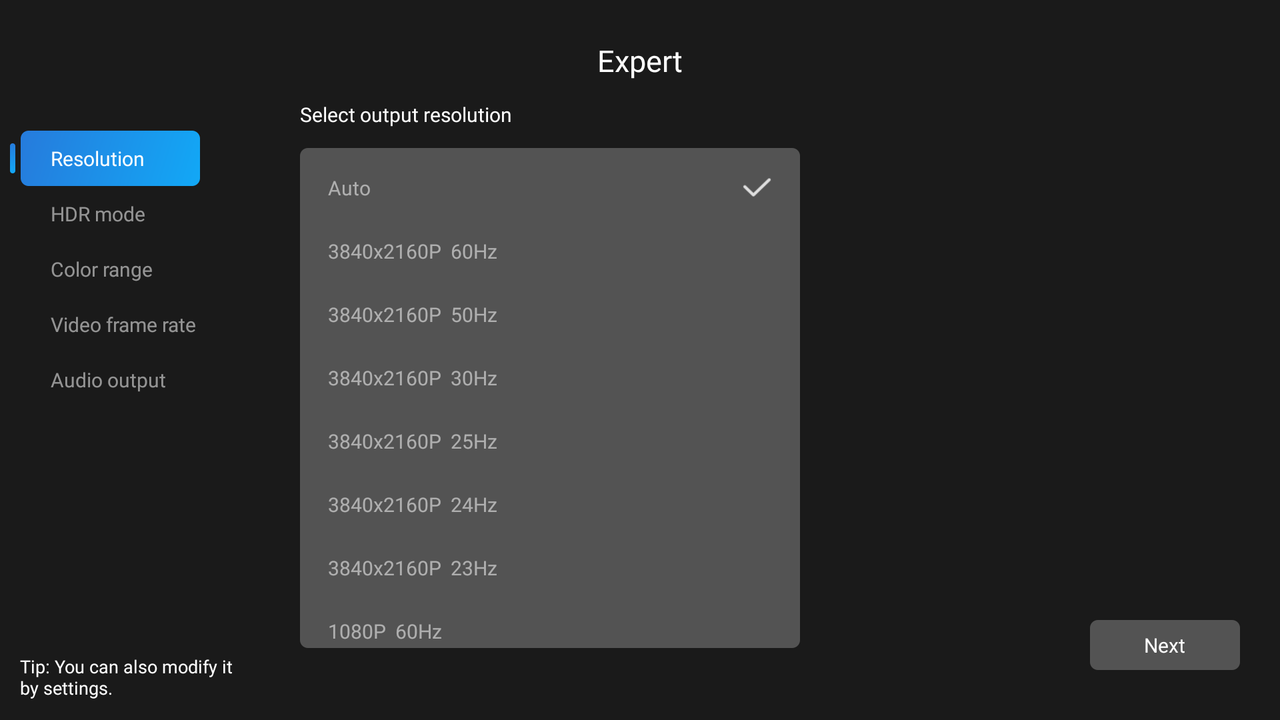The image size is (1280, 720).
Task: Select 3840x2160P 24Hz output
Action: coord(550,505)
